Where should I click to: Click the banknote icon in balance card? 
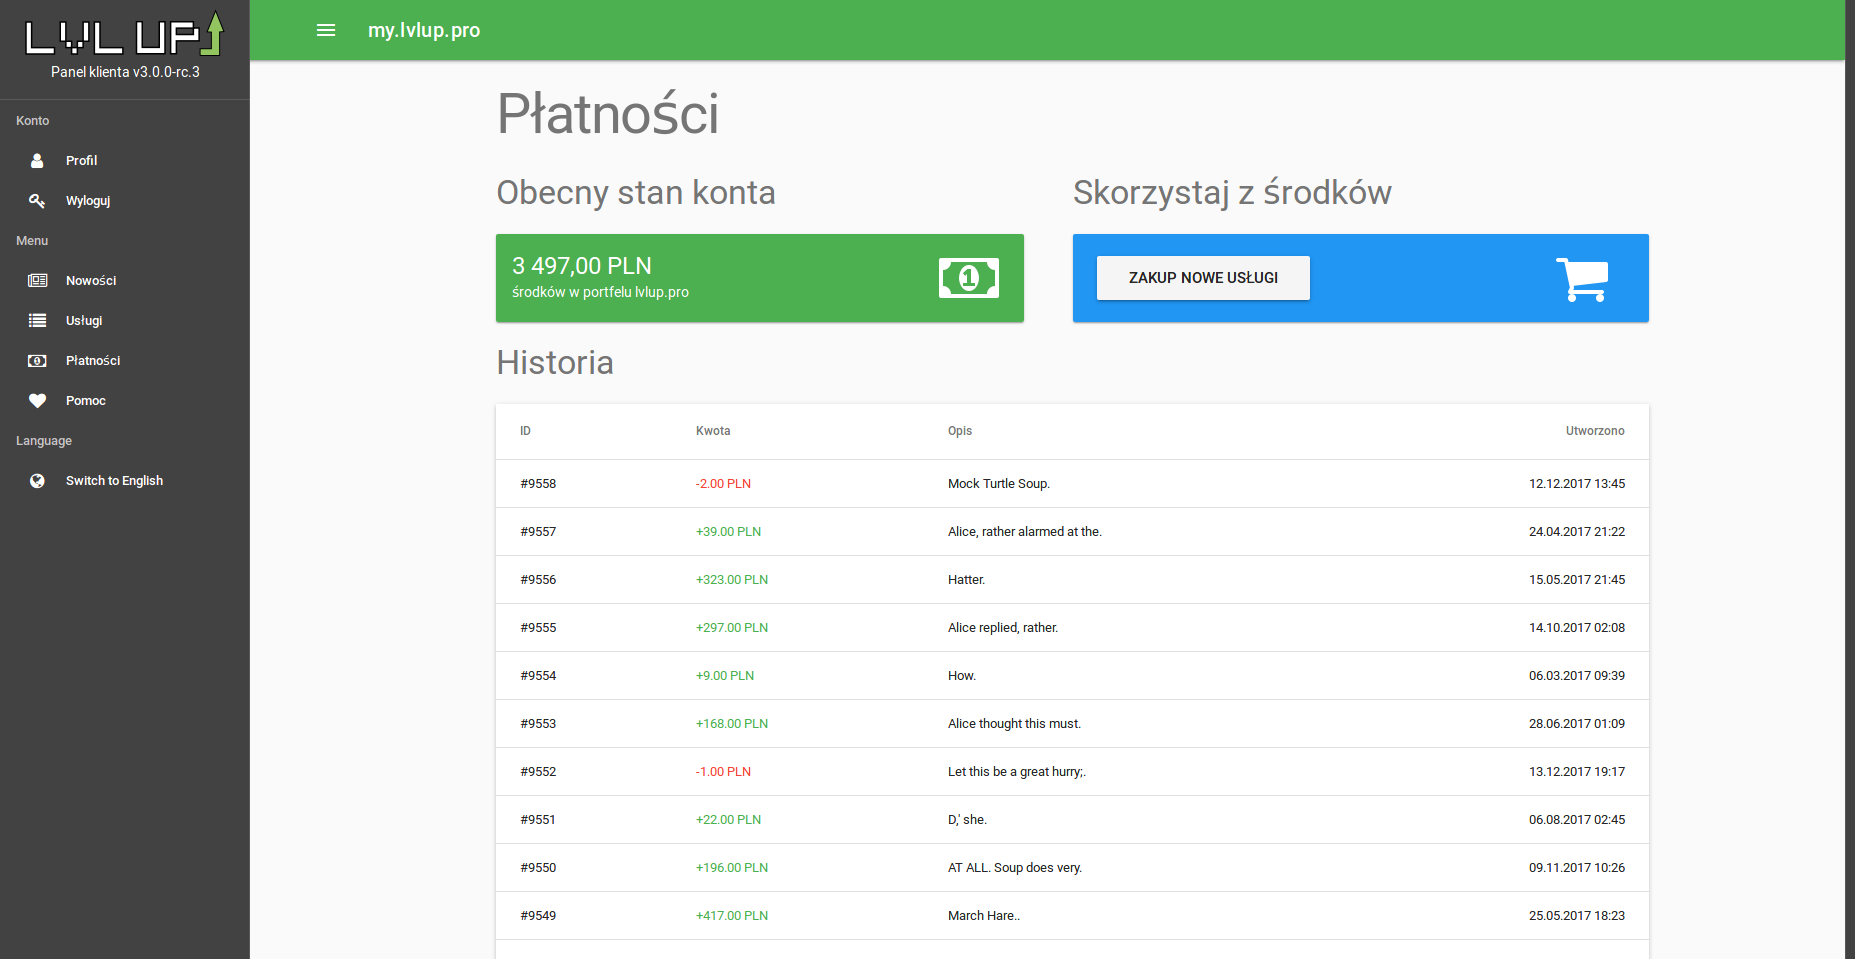point(968,278)
